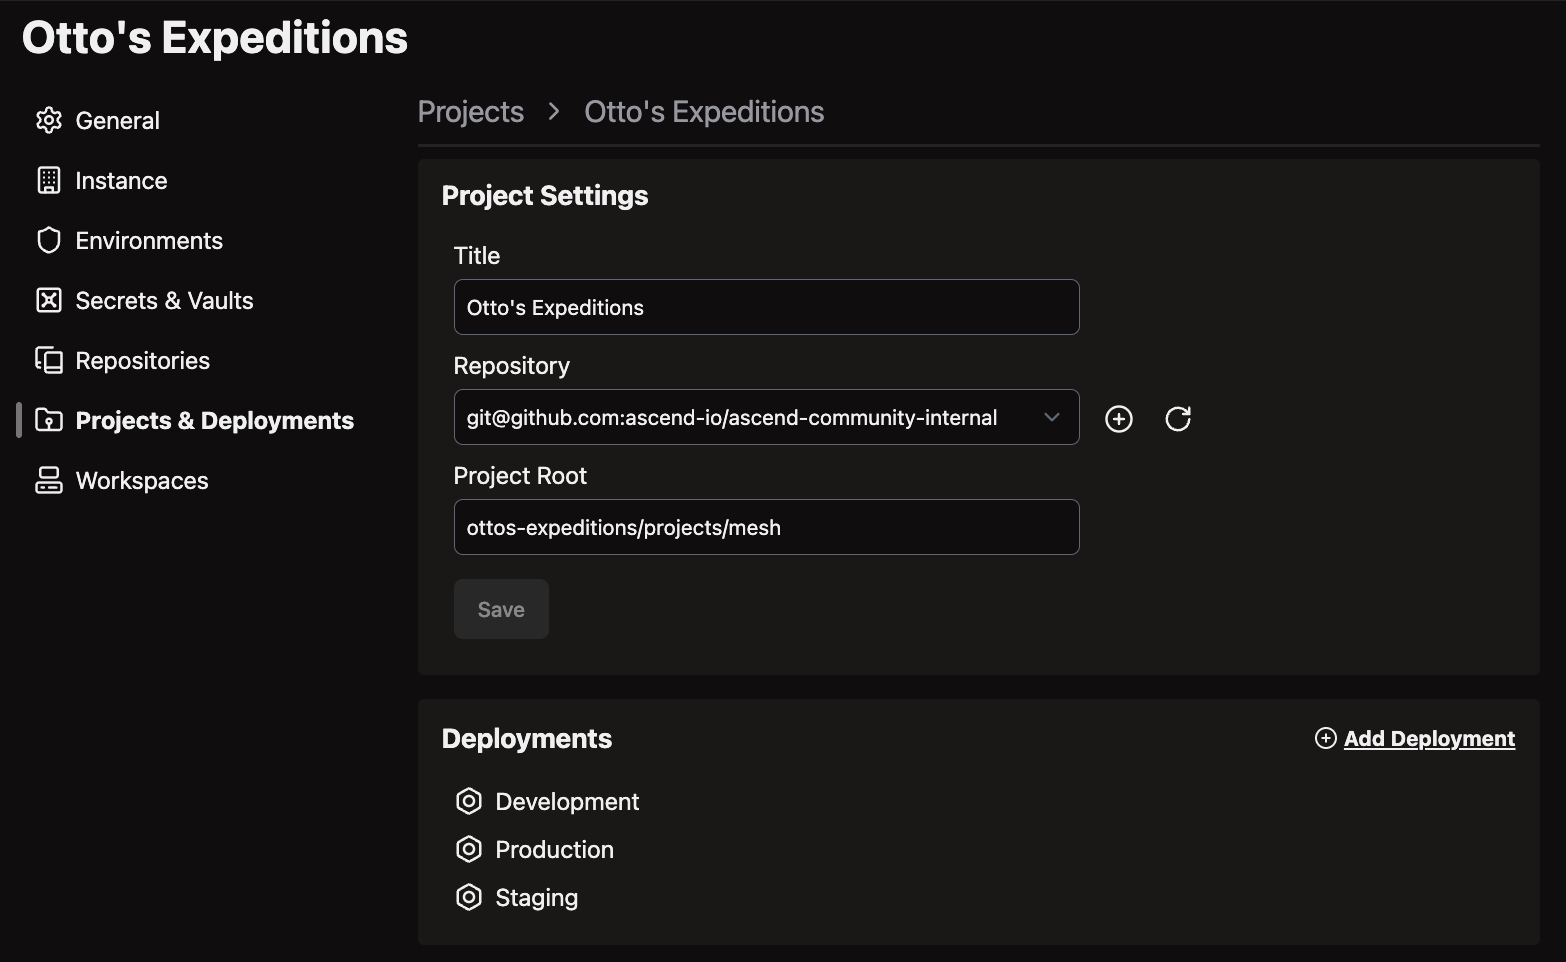Image resolution: width=1566 pixels, height=962 pixels.
Task: Click the General gear icon in sidebar
Action: click(49, 120)
